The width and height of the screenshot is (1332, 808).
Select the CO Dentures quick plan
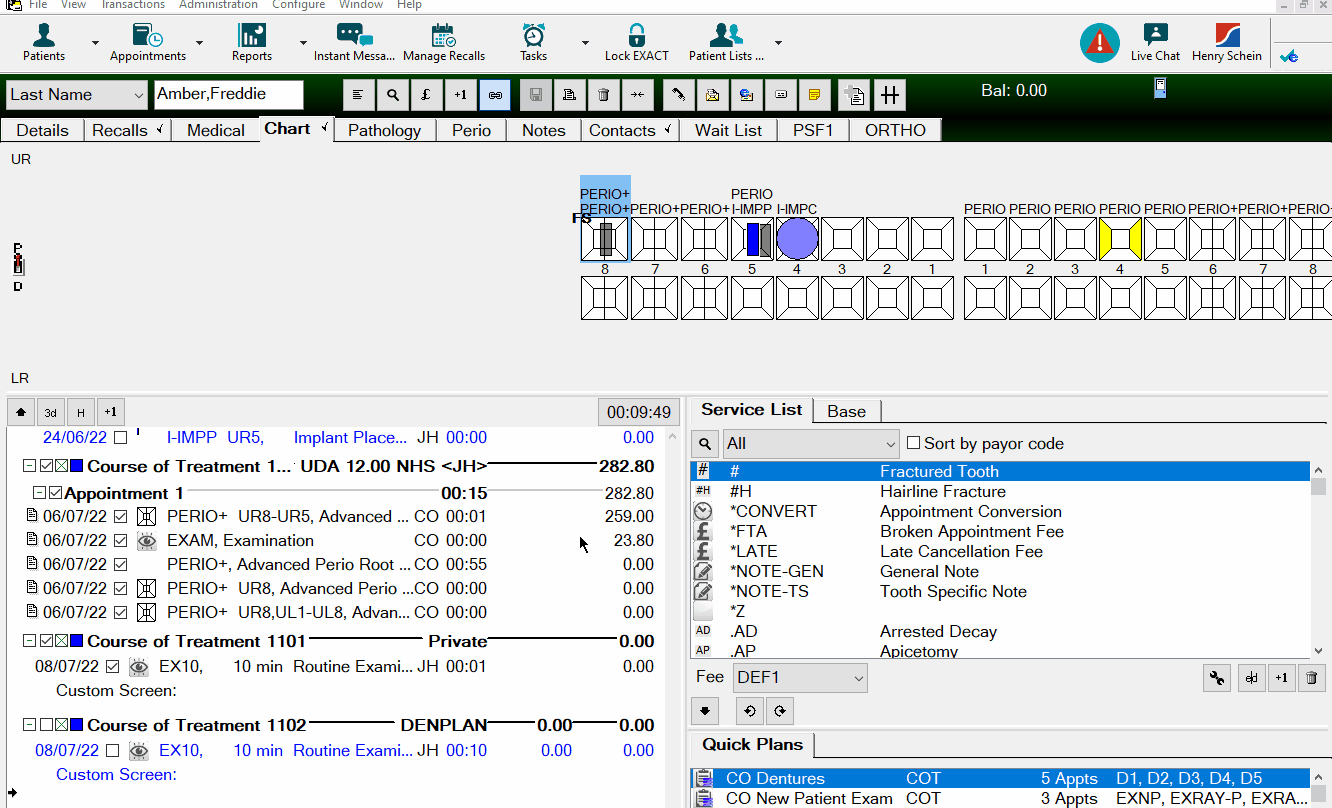click(999, 778)
